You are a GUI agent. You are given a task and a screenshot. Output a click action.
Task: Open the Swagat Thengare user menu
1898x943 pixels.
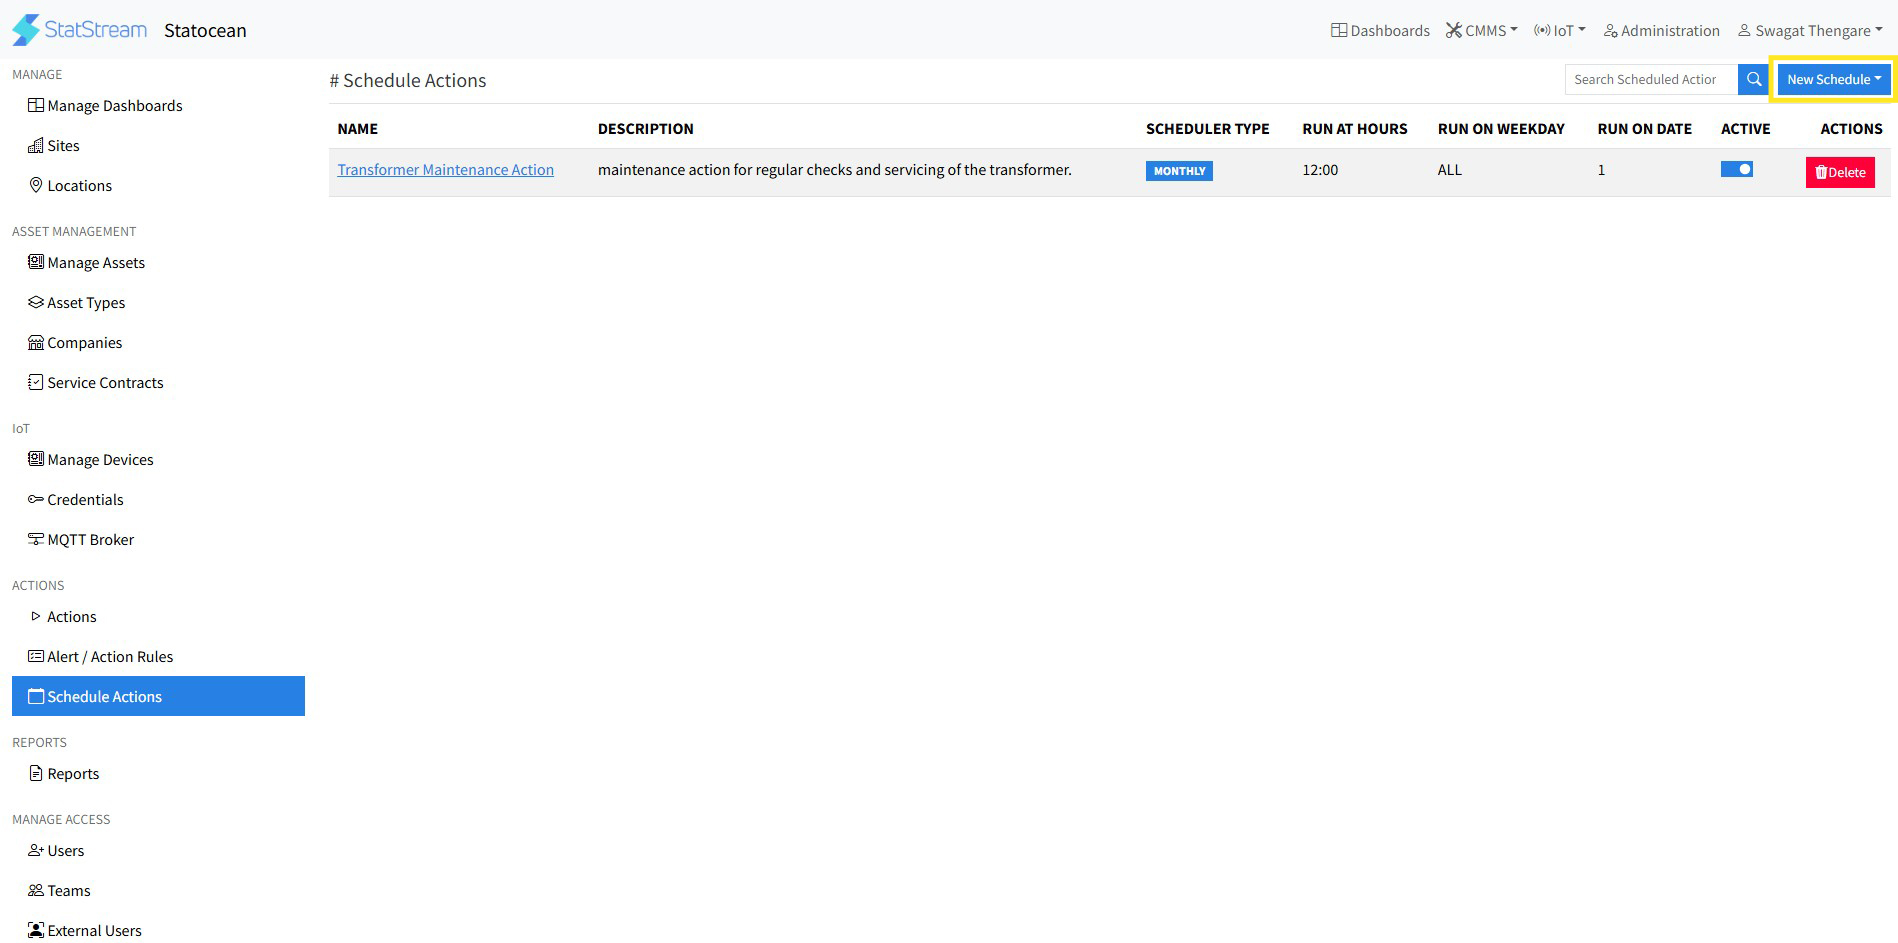click(1810, 31)
